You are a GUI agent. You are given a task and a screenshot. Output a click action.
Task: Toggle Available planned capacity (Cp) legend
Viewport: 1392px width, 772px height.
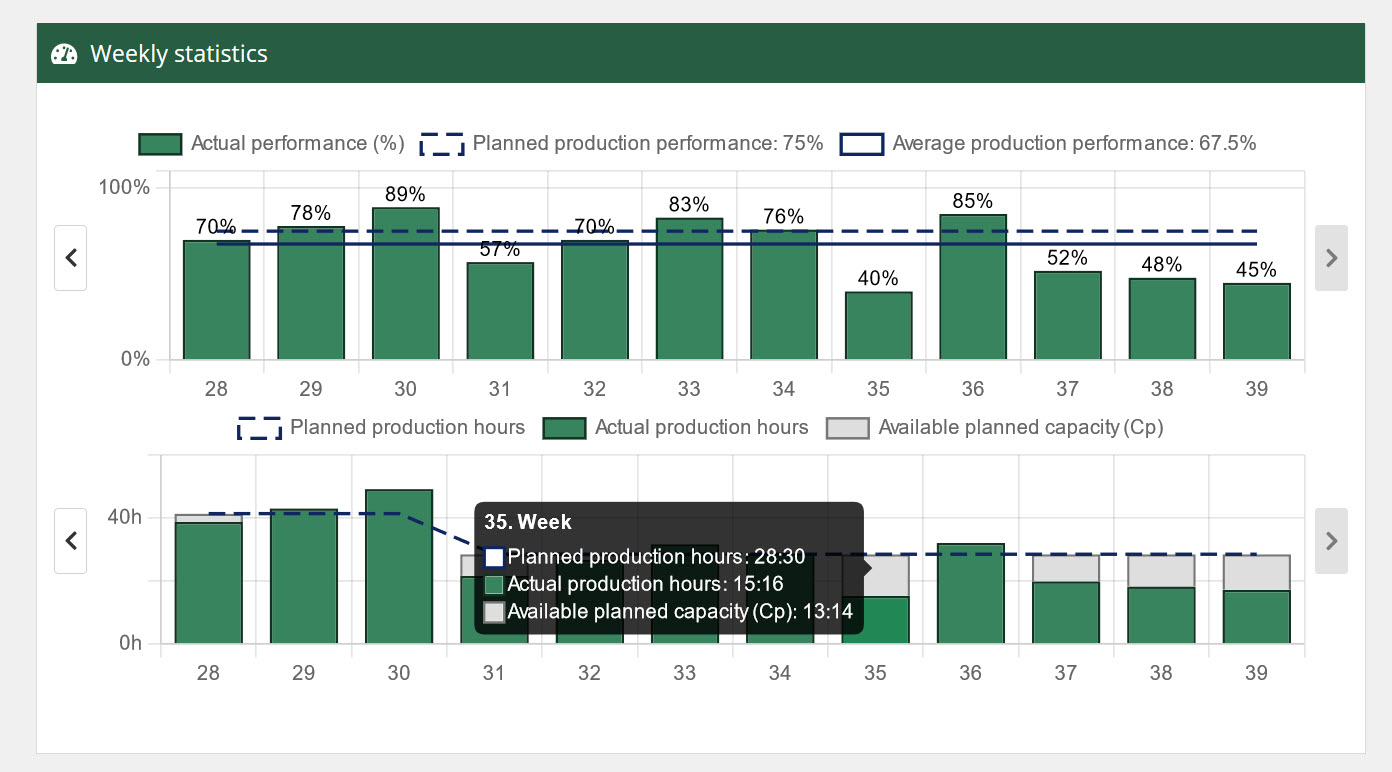point(995,428)
